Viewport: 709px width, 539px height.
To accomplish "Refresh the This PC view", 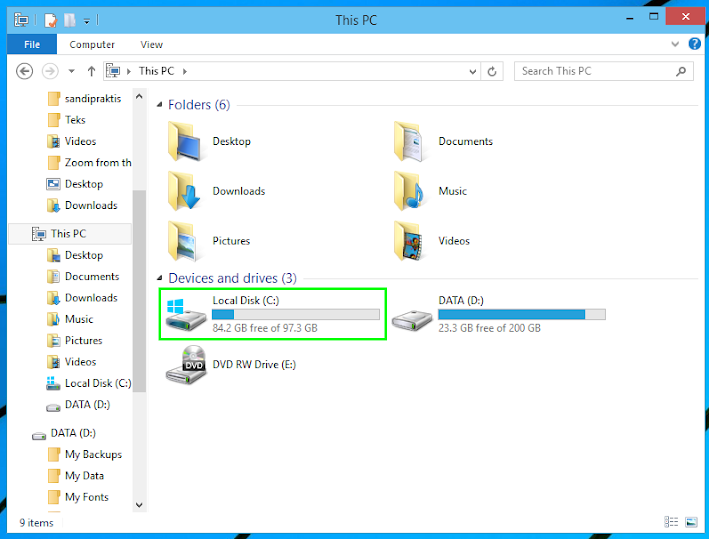I will pos(492,71).
